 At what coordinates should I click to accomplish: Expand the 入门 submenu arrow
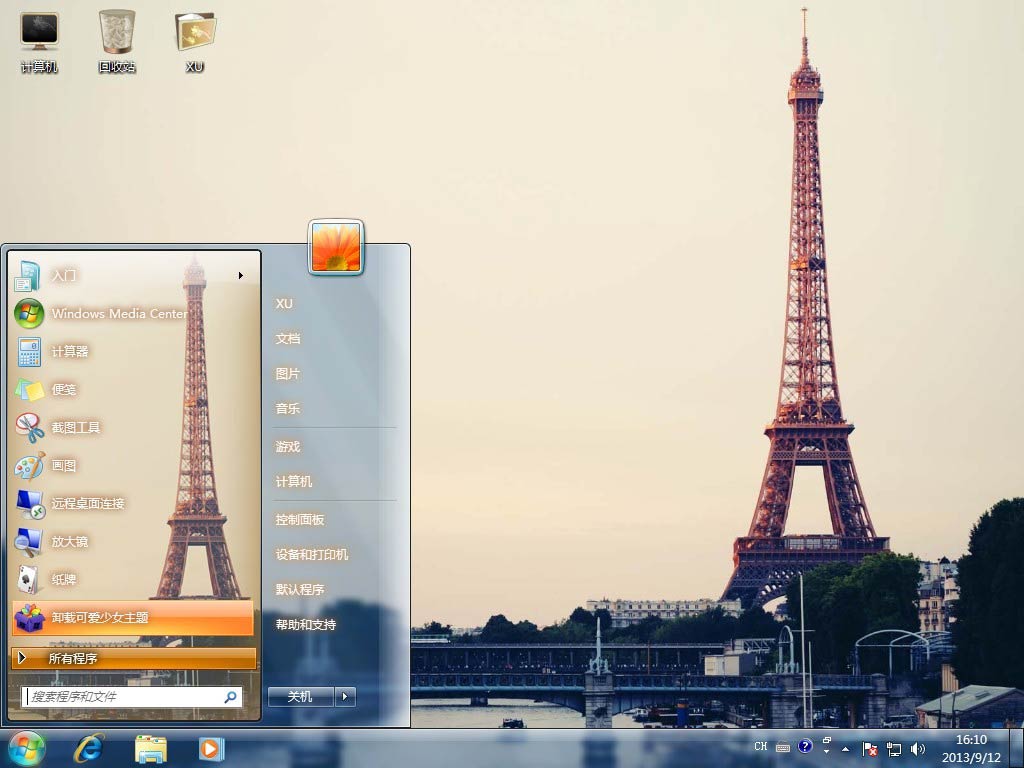click(x=240, y=275)
